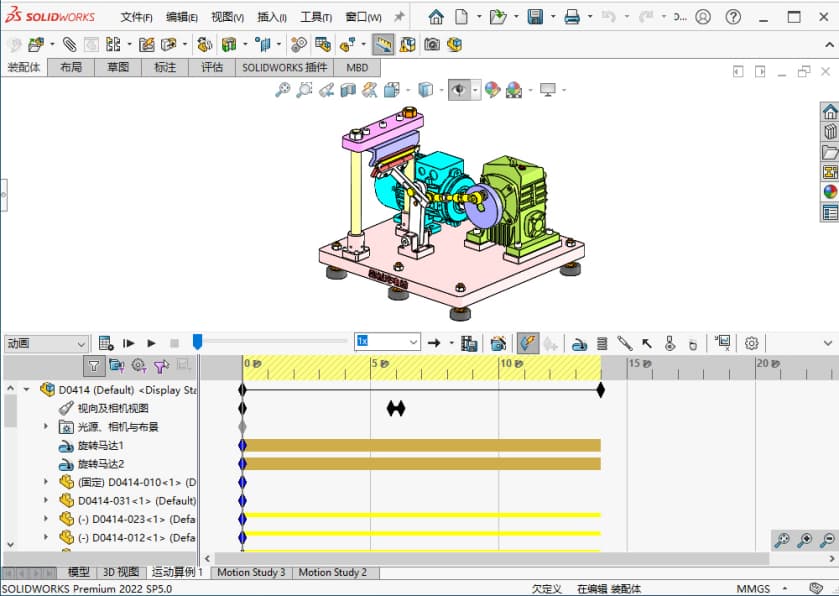Toggle Hide/Show Items eye icon
This screenshot has width=839, height=596.
[x=459, y=90]
